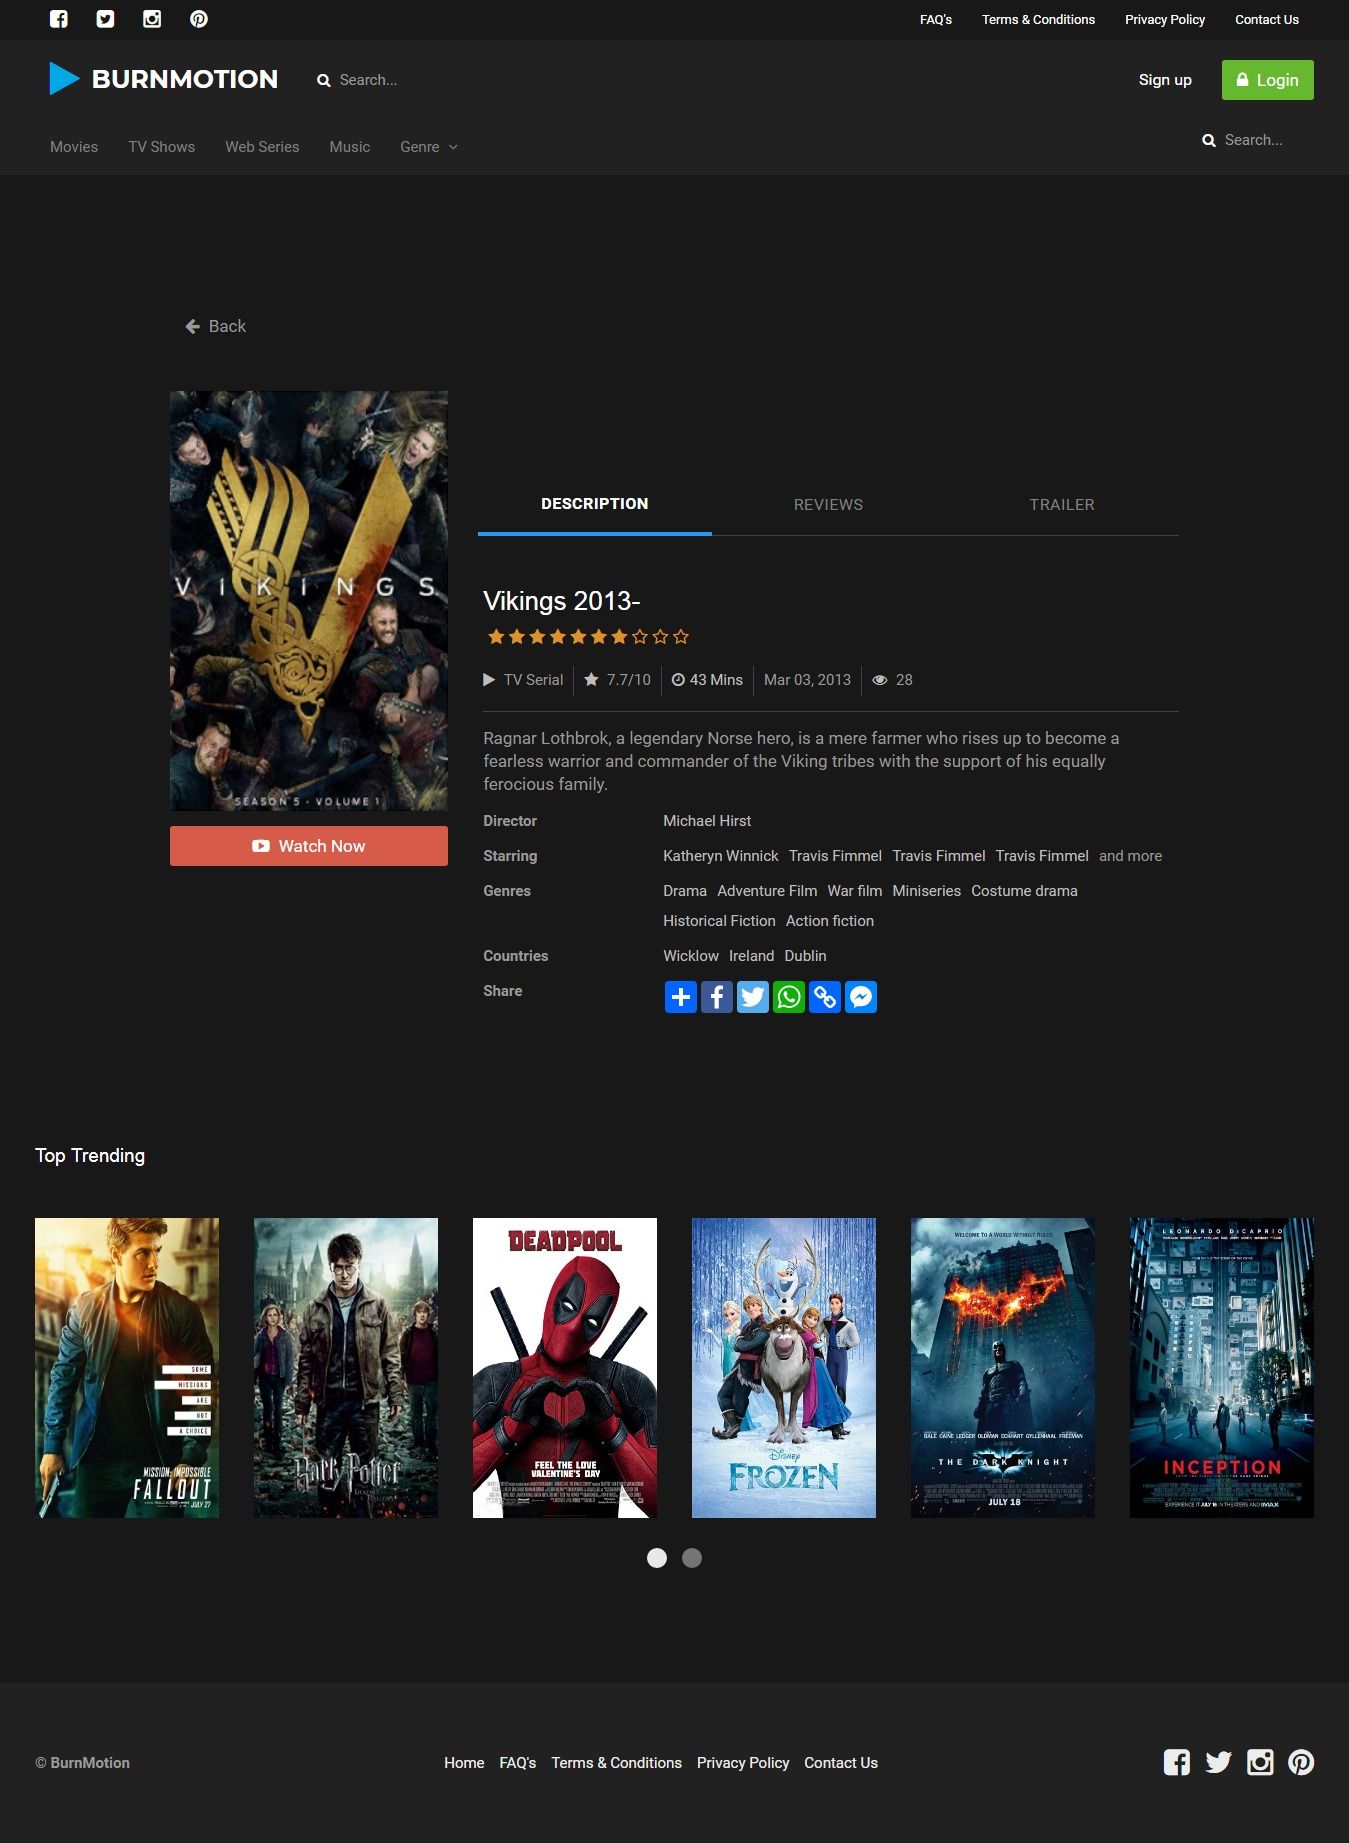Switch to the Reviews tab
Screen dimensions: 1349x1843
[x=828, y=505]
